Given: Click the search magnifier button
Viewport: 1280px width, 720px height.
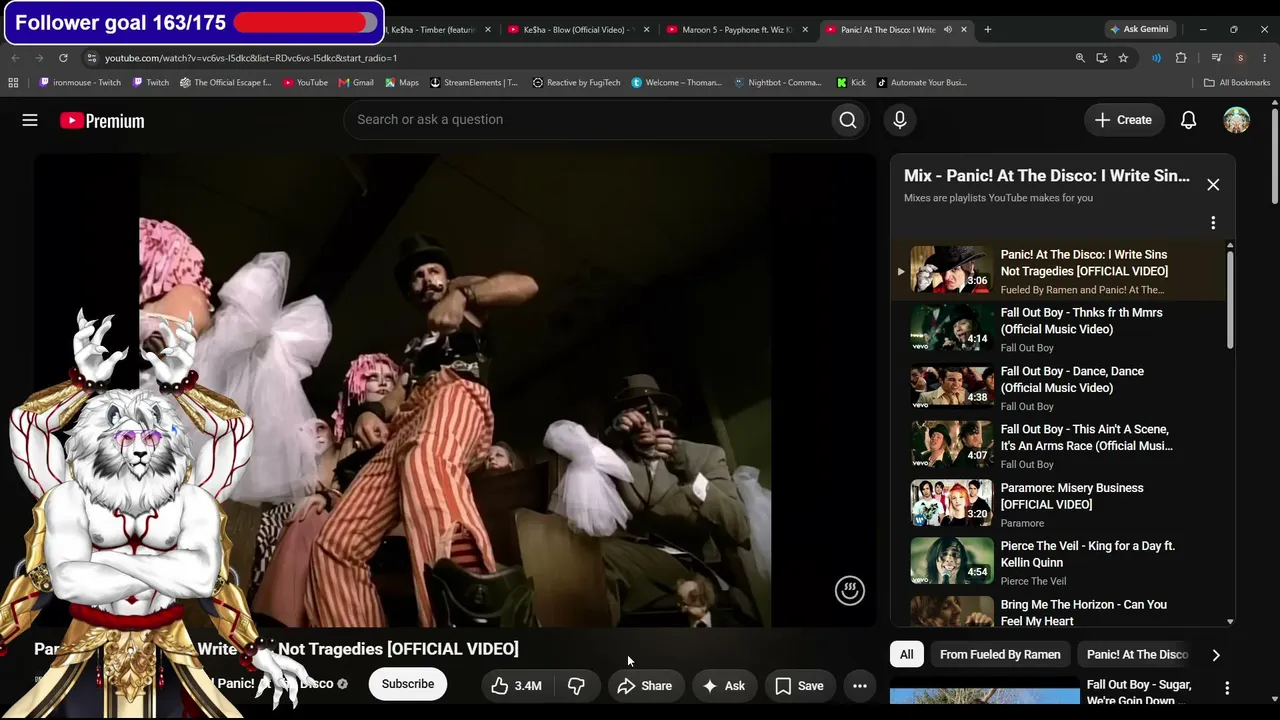Looking at the screenshot, I should click(848, 120).
